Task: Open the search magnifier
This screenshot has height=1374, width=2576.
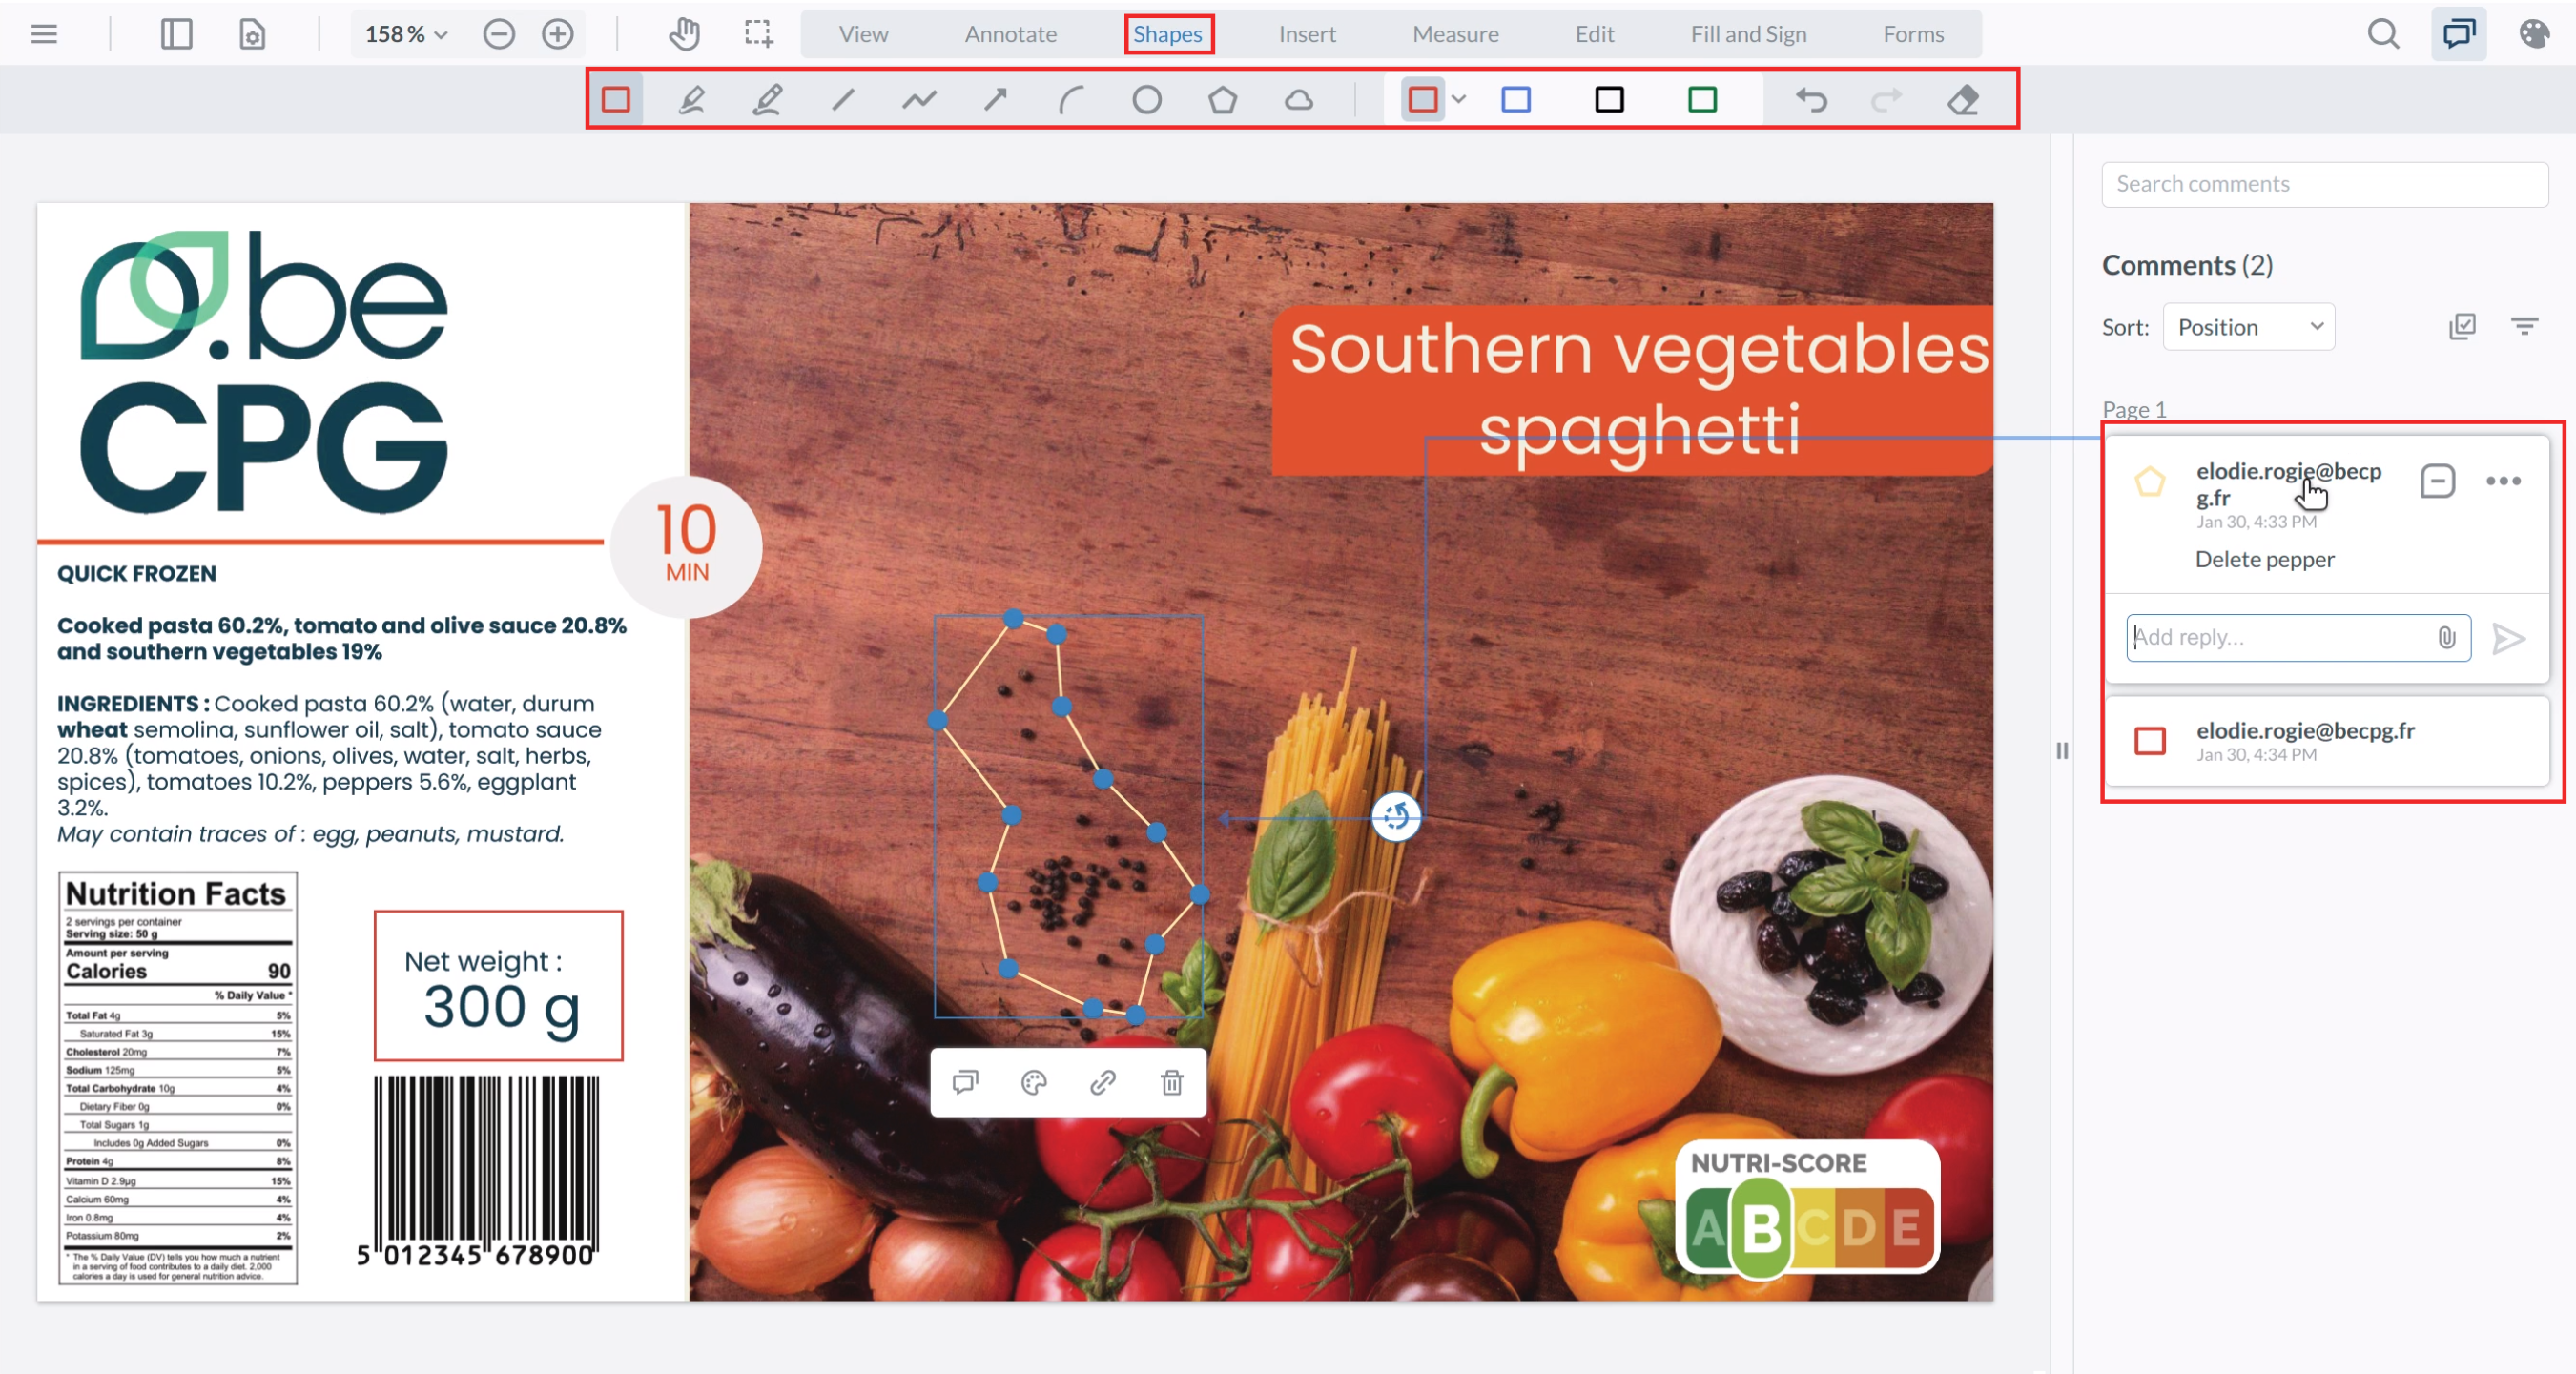Action: pyautogui.click(x=2383, y=34)
